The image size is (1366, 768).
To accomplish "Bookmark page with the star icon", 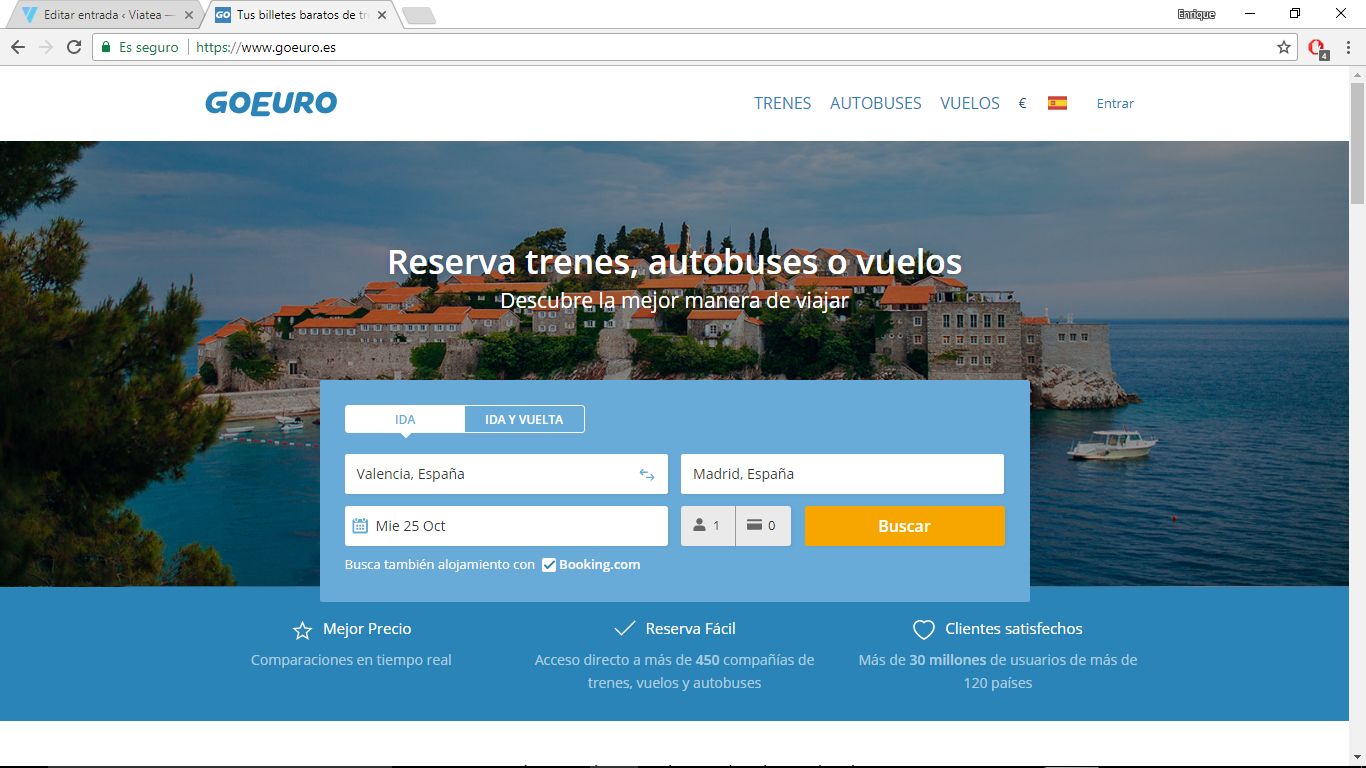I will point(1284,47).
